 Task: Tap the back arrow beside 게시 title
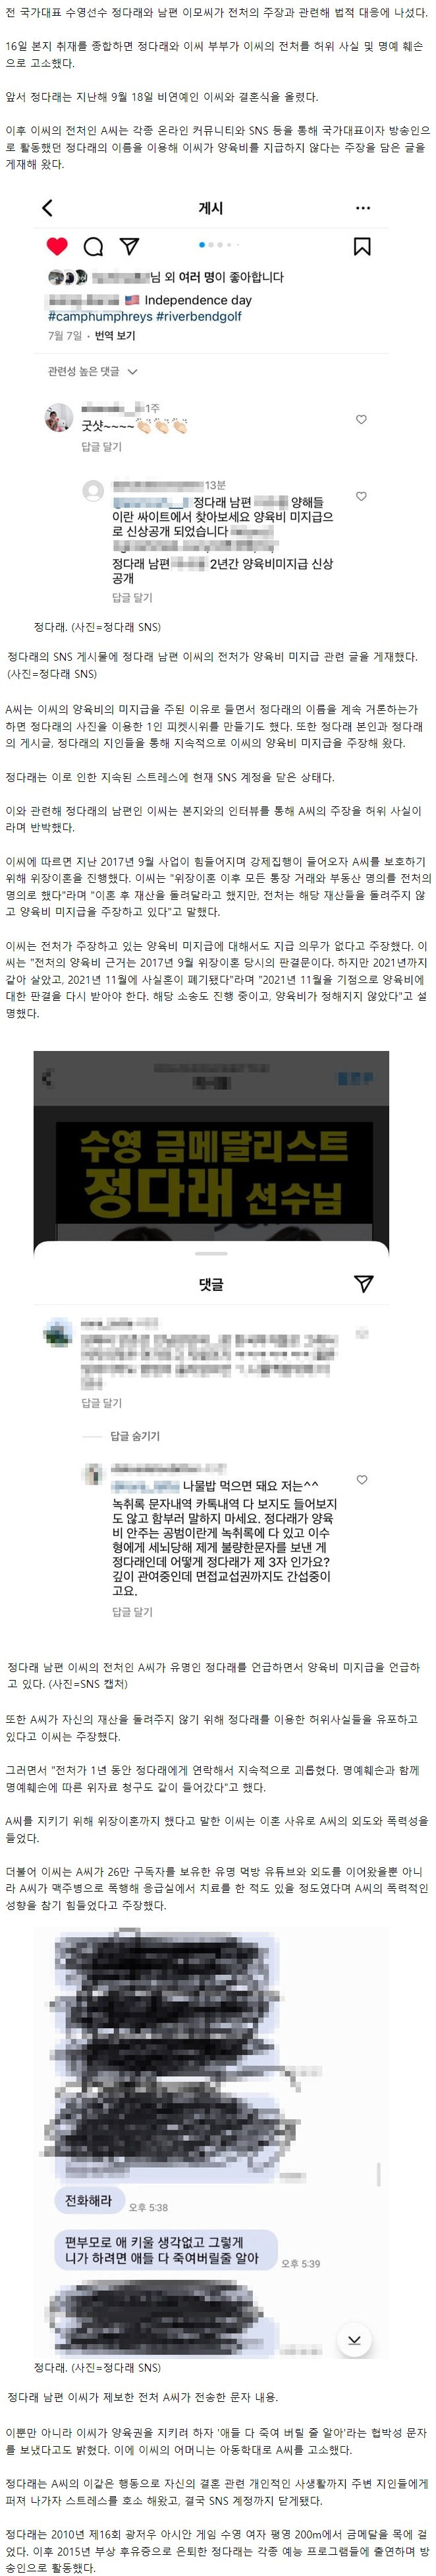coord(47,208)
